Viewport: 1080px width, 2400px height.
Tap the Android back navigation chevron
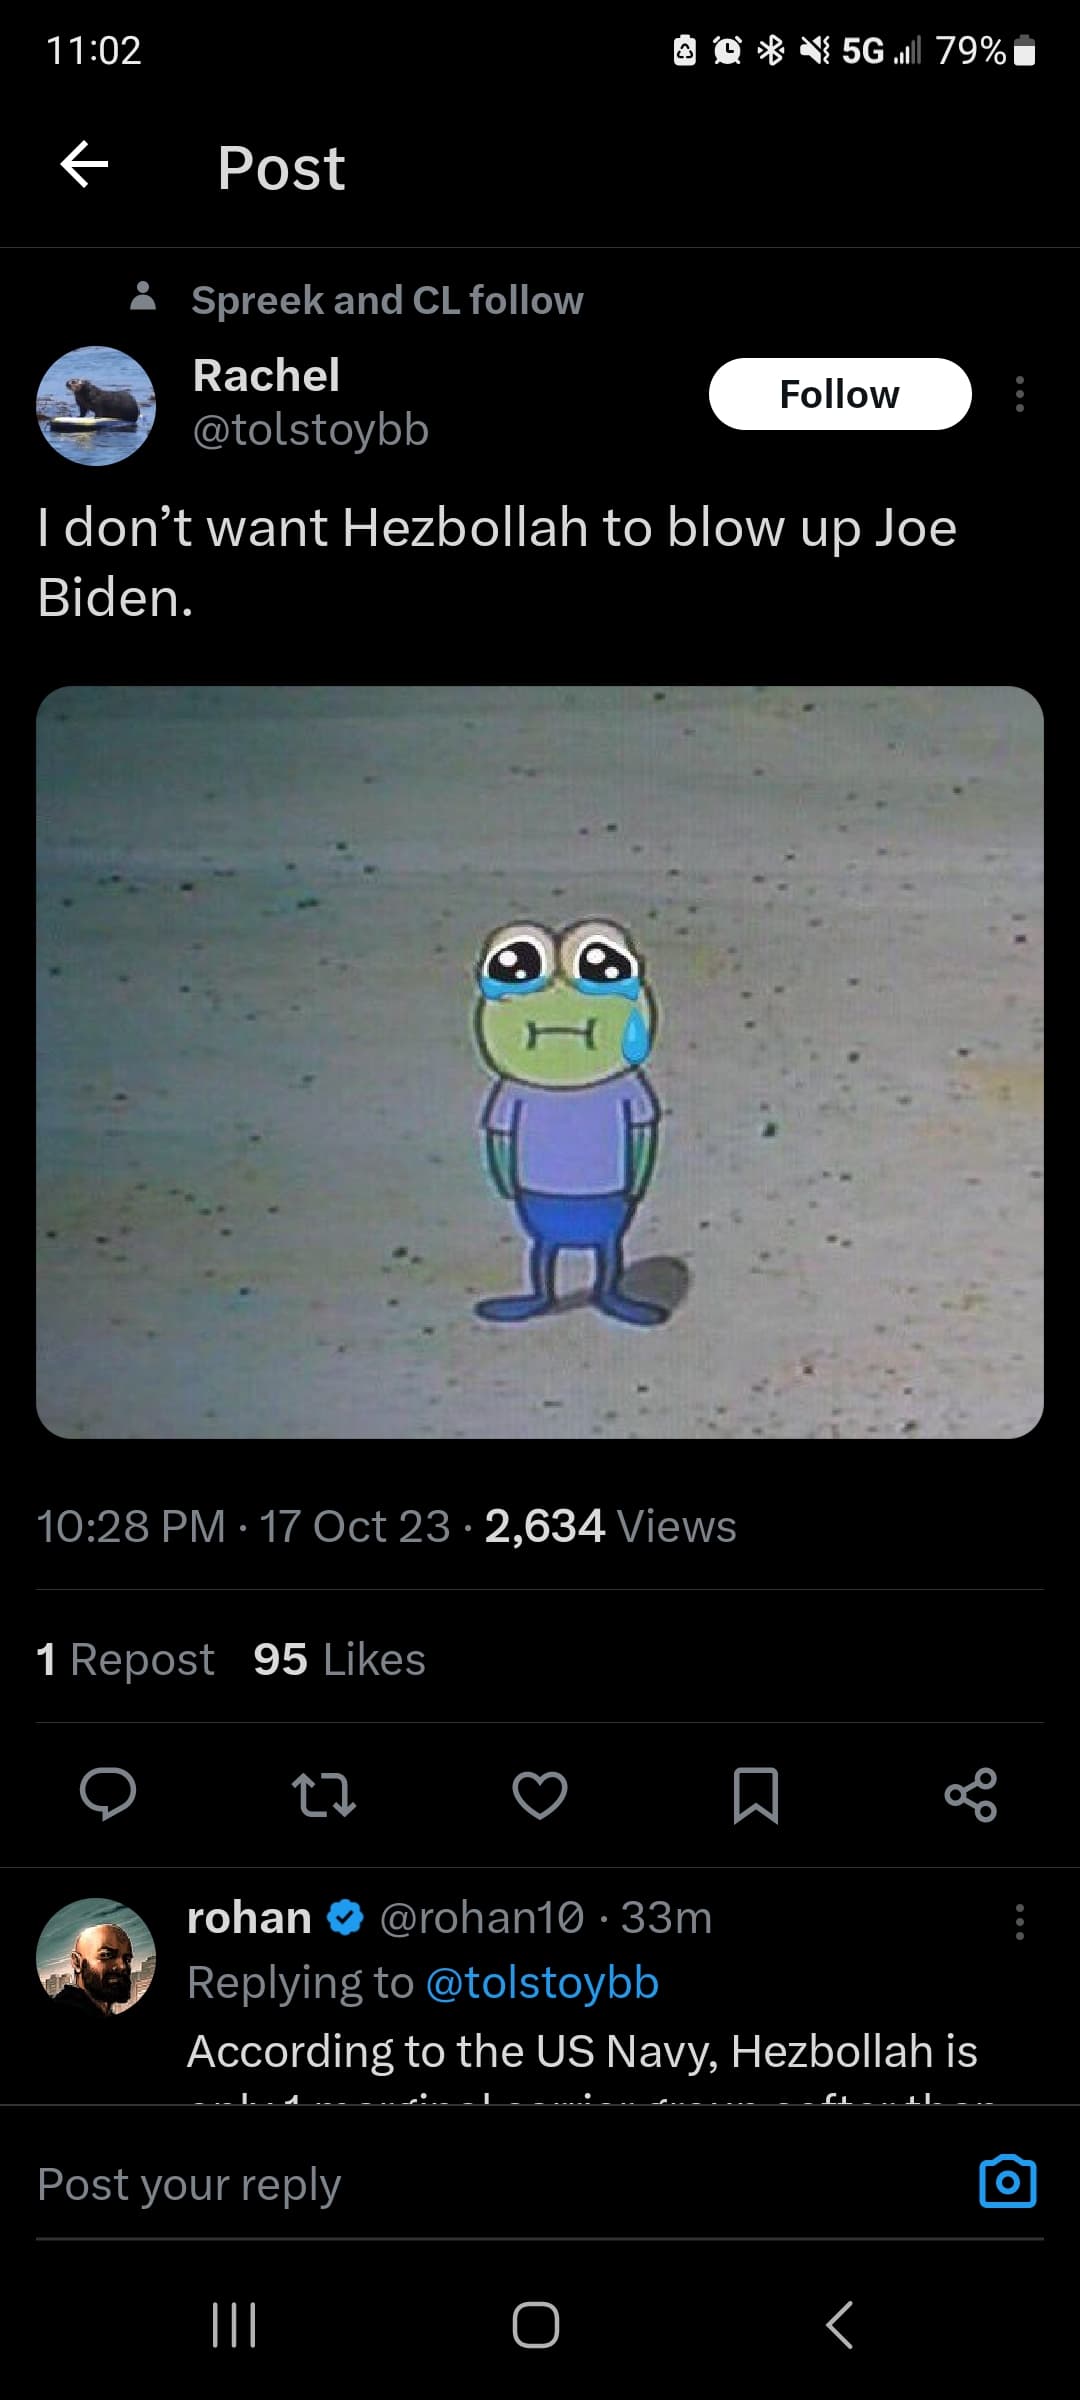coord(840,2324)
